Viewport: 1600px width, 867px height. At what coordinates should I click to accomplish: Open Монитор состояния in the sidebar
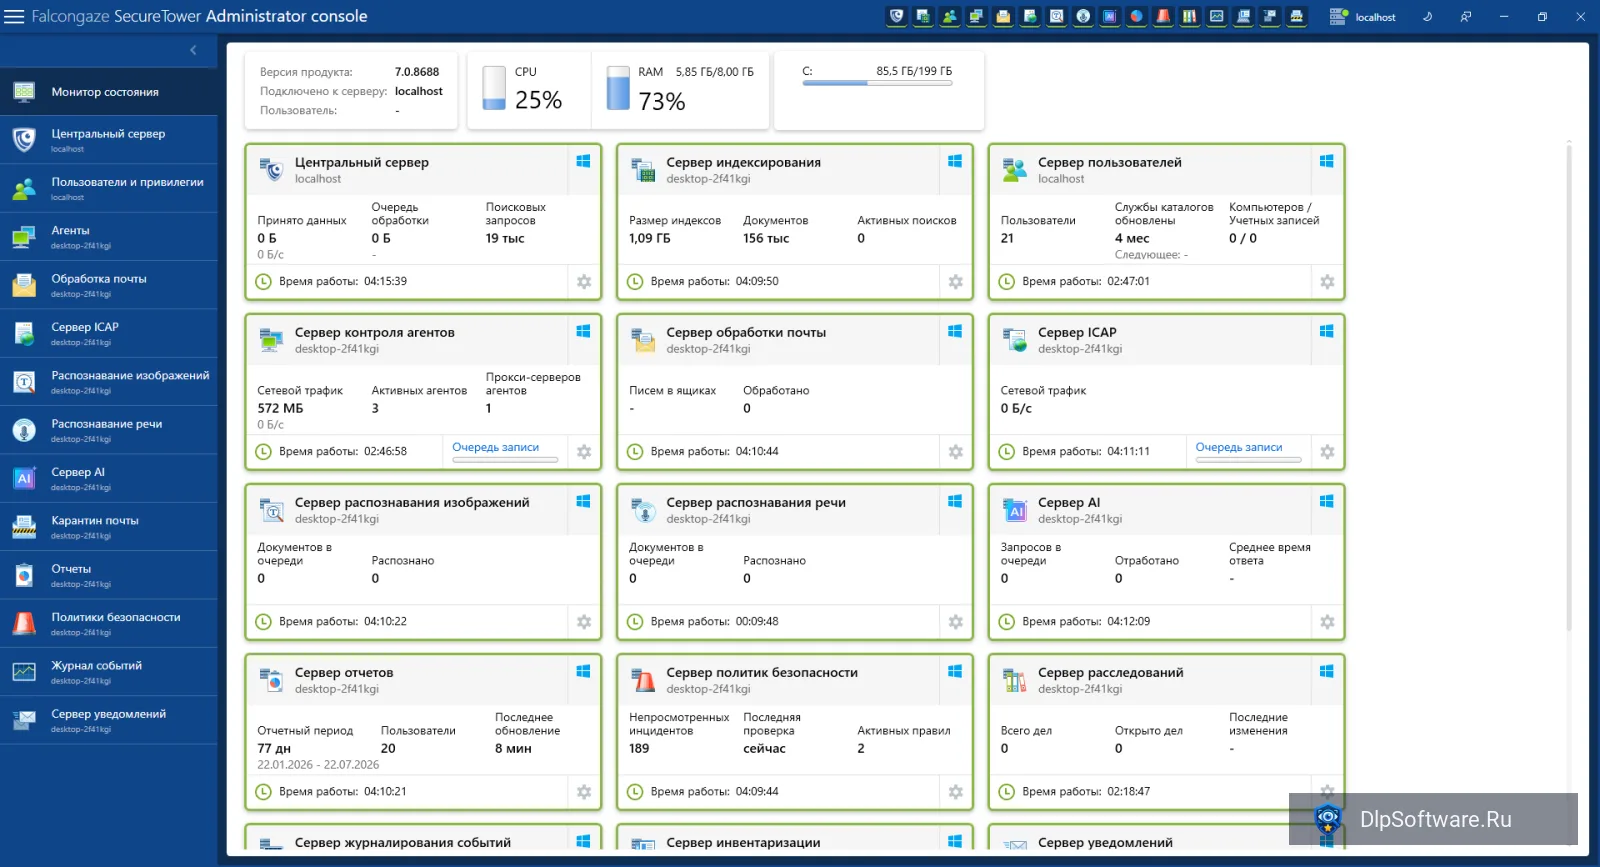(x=109, y=92)
